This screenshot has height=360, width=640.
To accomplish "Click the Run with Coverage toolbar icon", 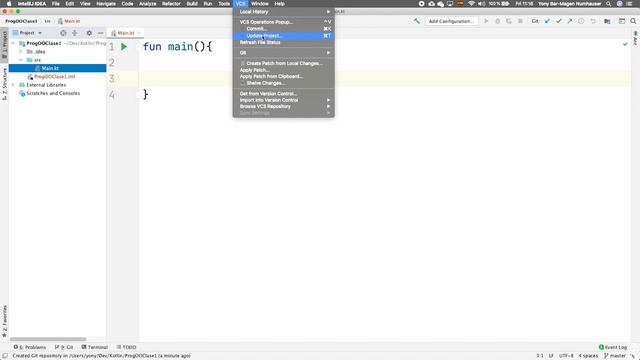I will point(509,21).
